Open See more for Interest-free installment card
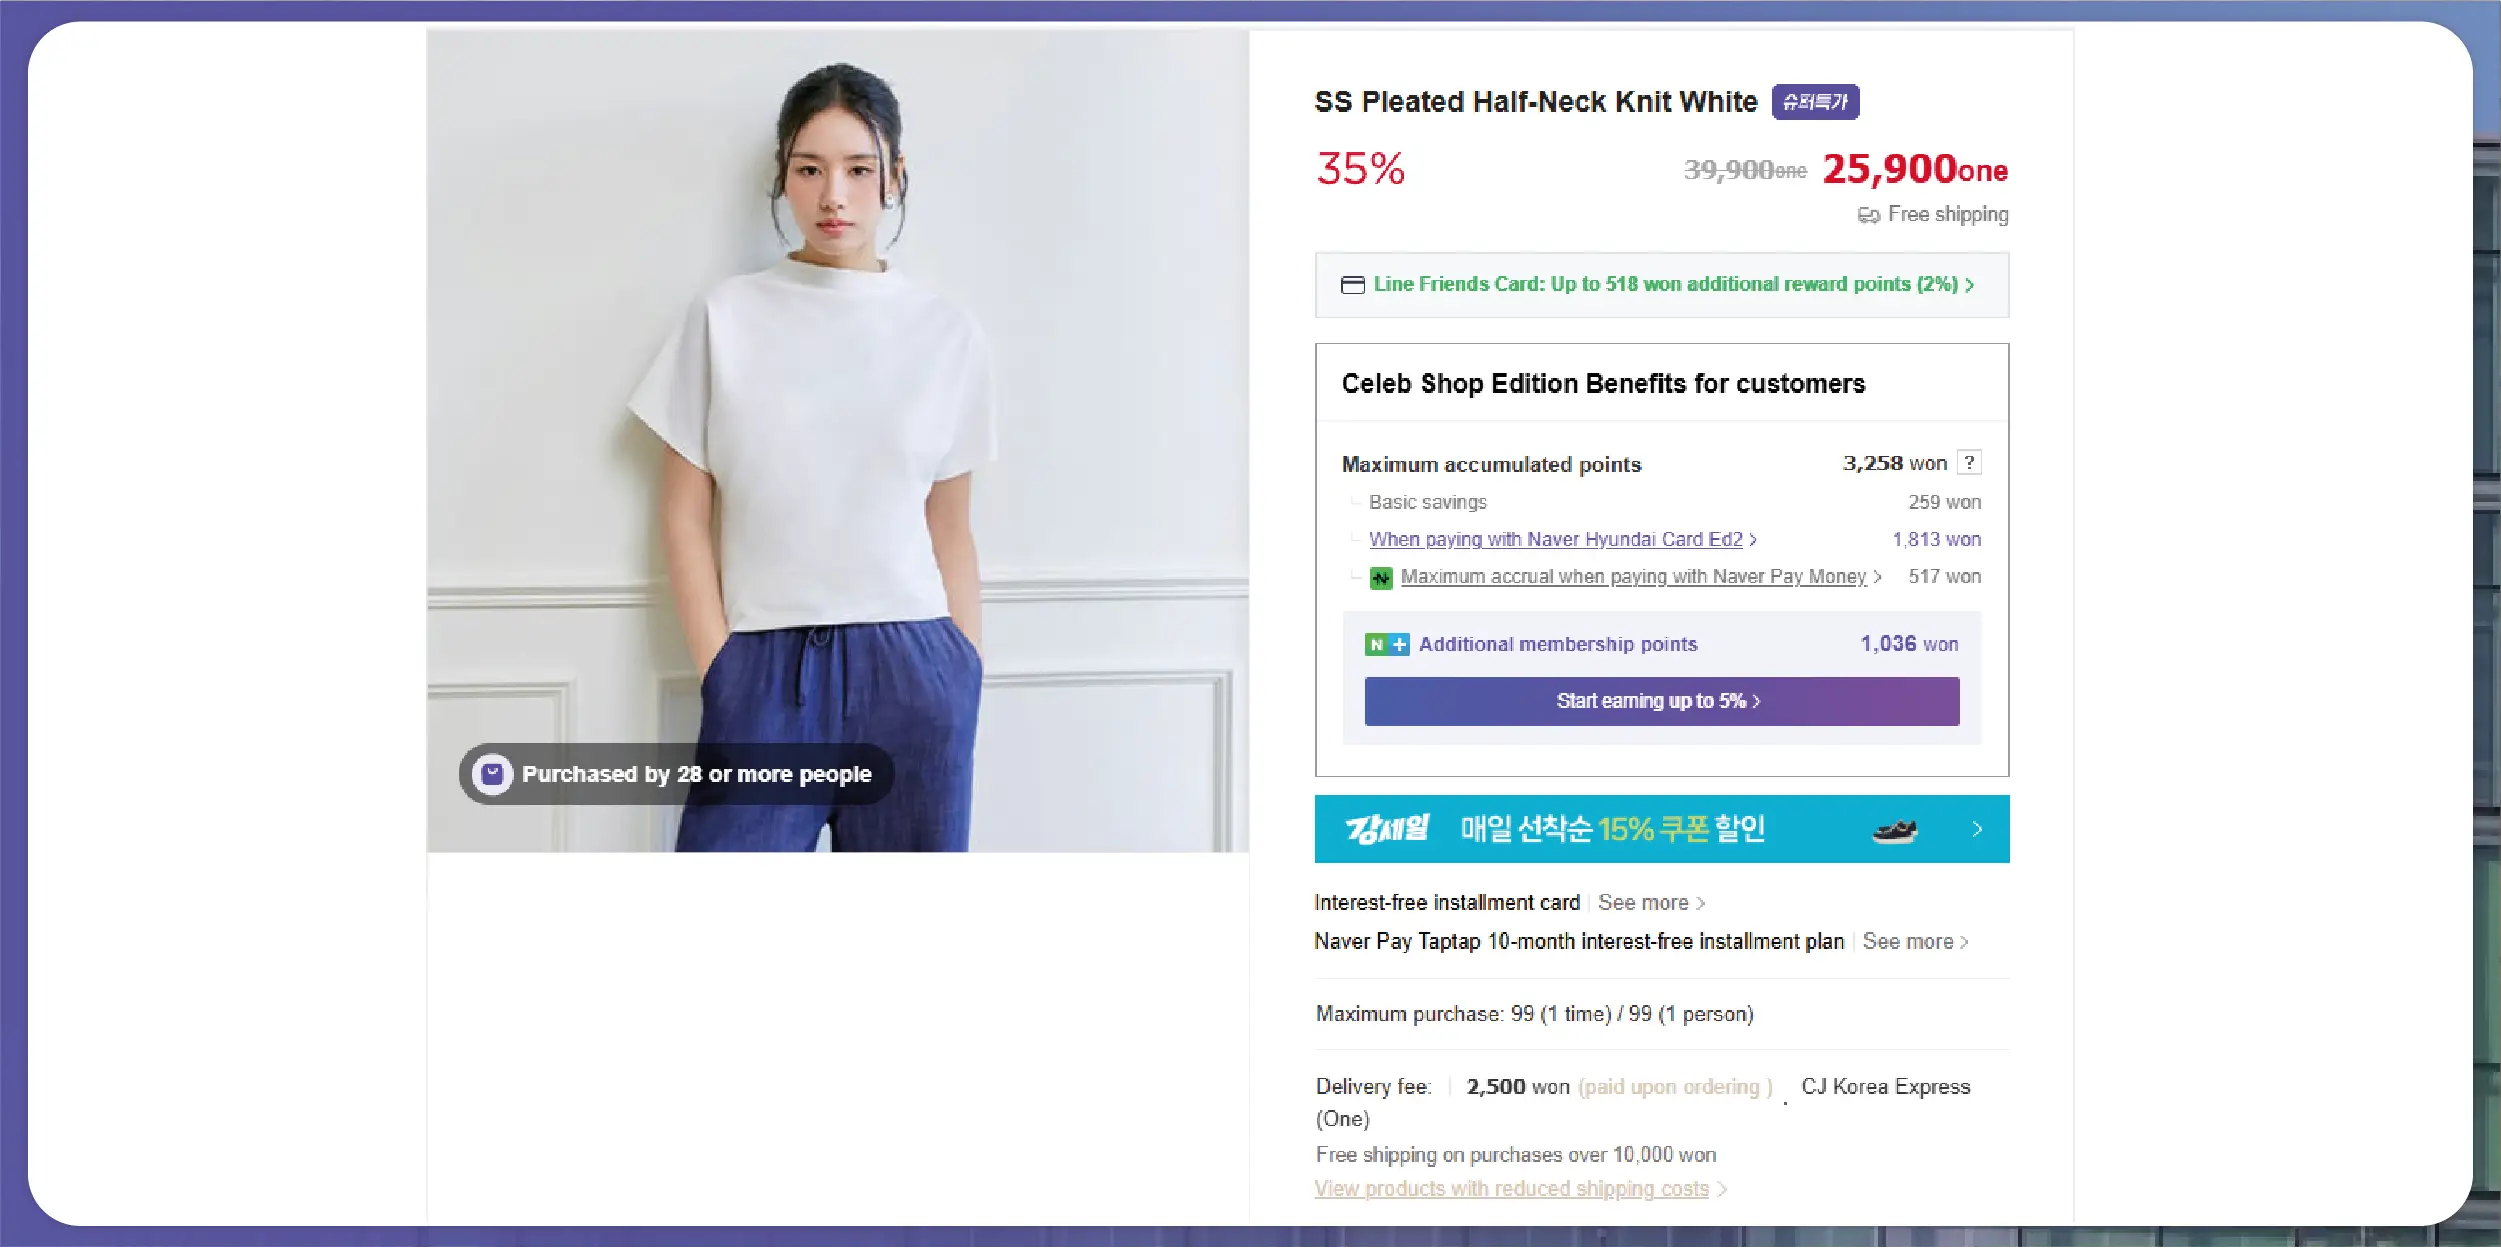 tap(1651, 903)
